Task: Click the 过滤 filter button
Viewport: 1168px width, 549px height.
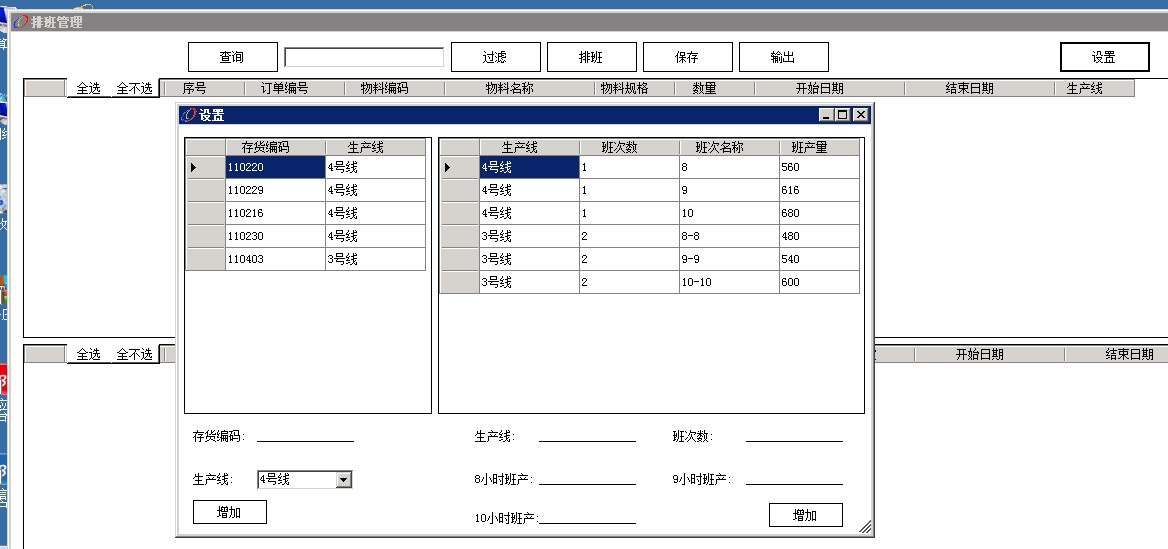Action: click(495, 57)
